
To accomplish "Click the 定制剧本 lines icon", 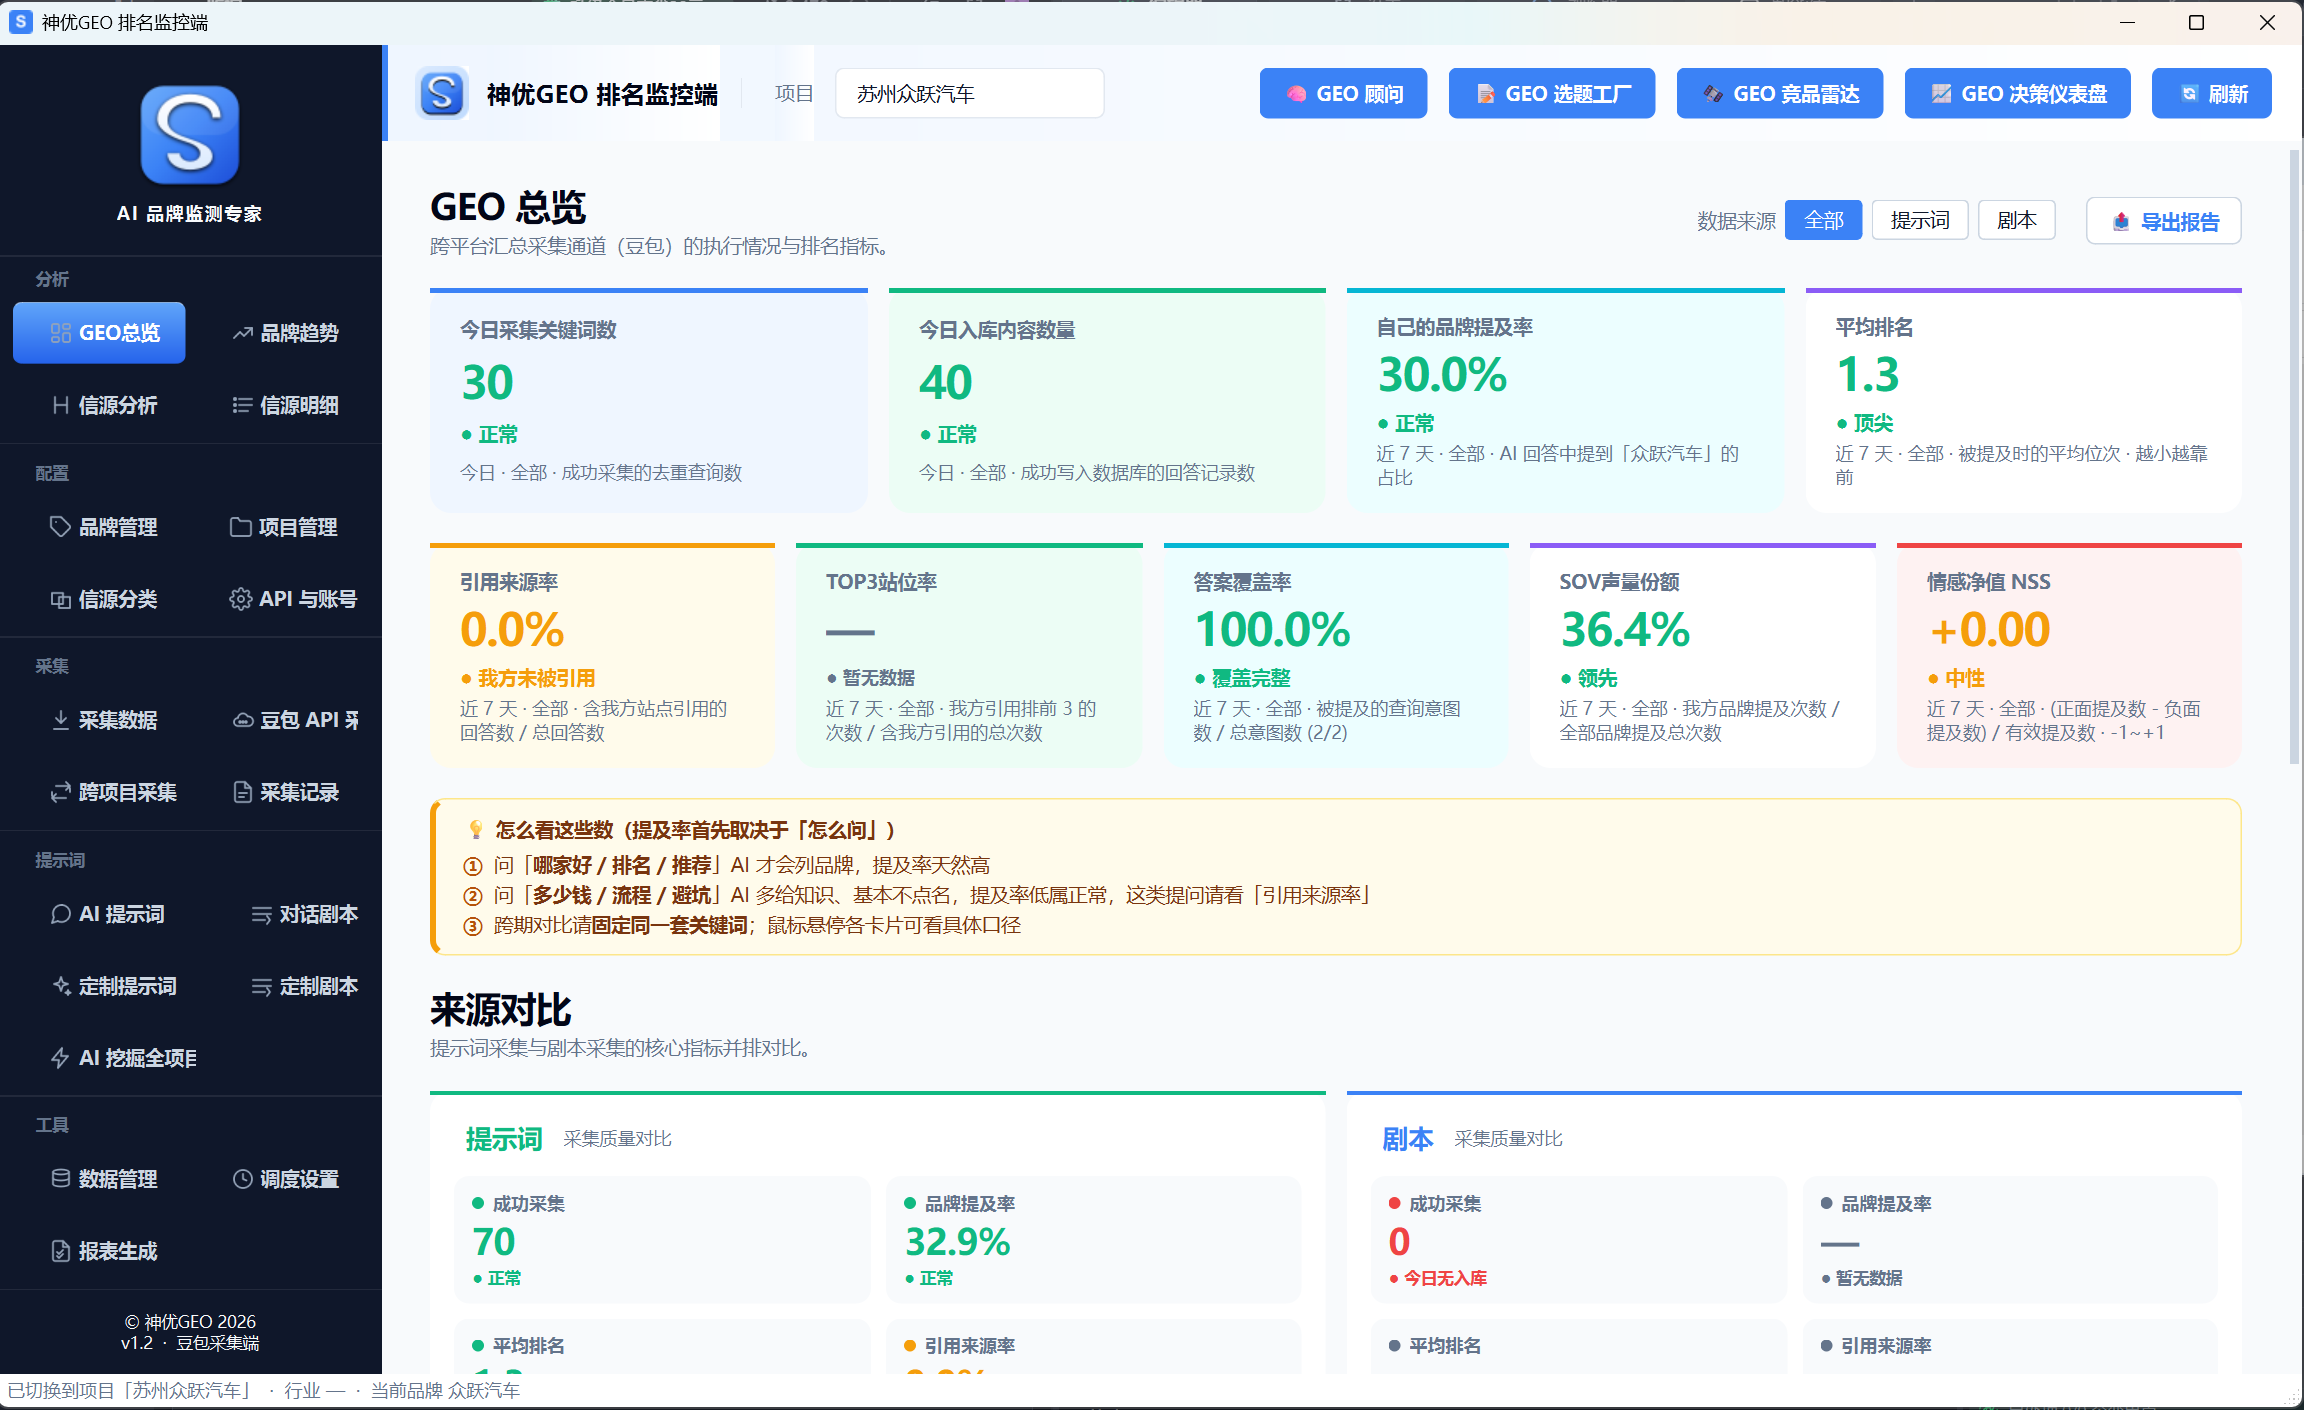I will click(x=261, y=986).
